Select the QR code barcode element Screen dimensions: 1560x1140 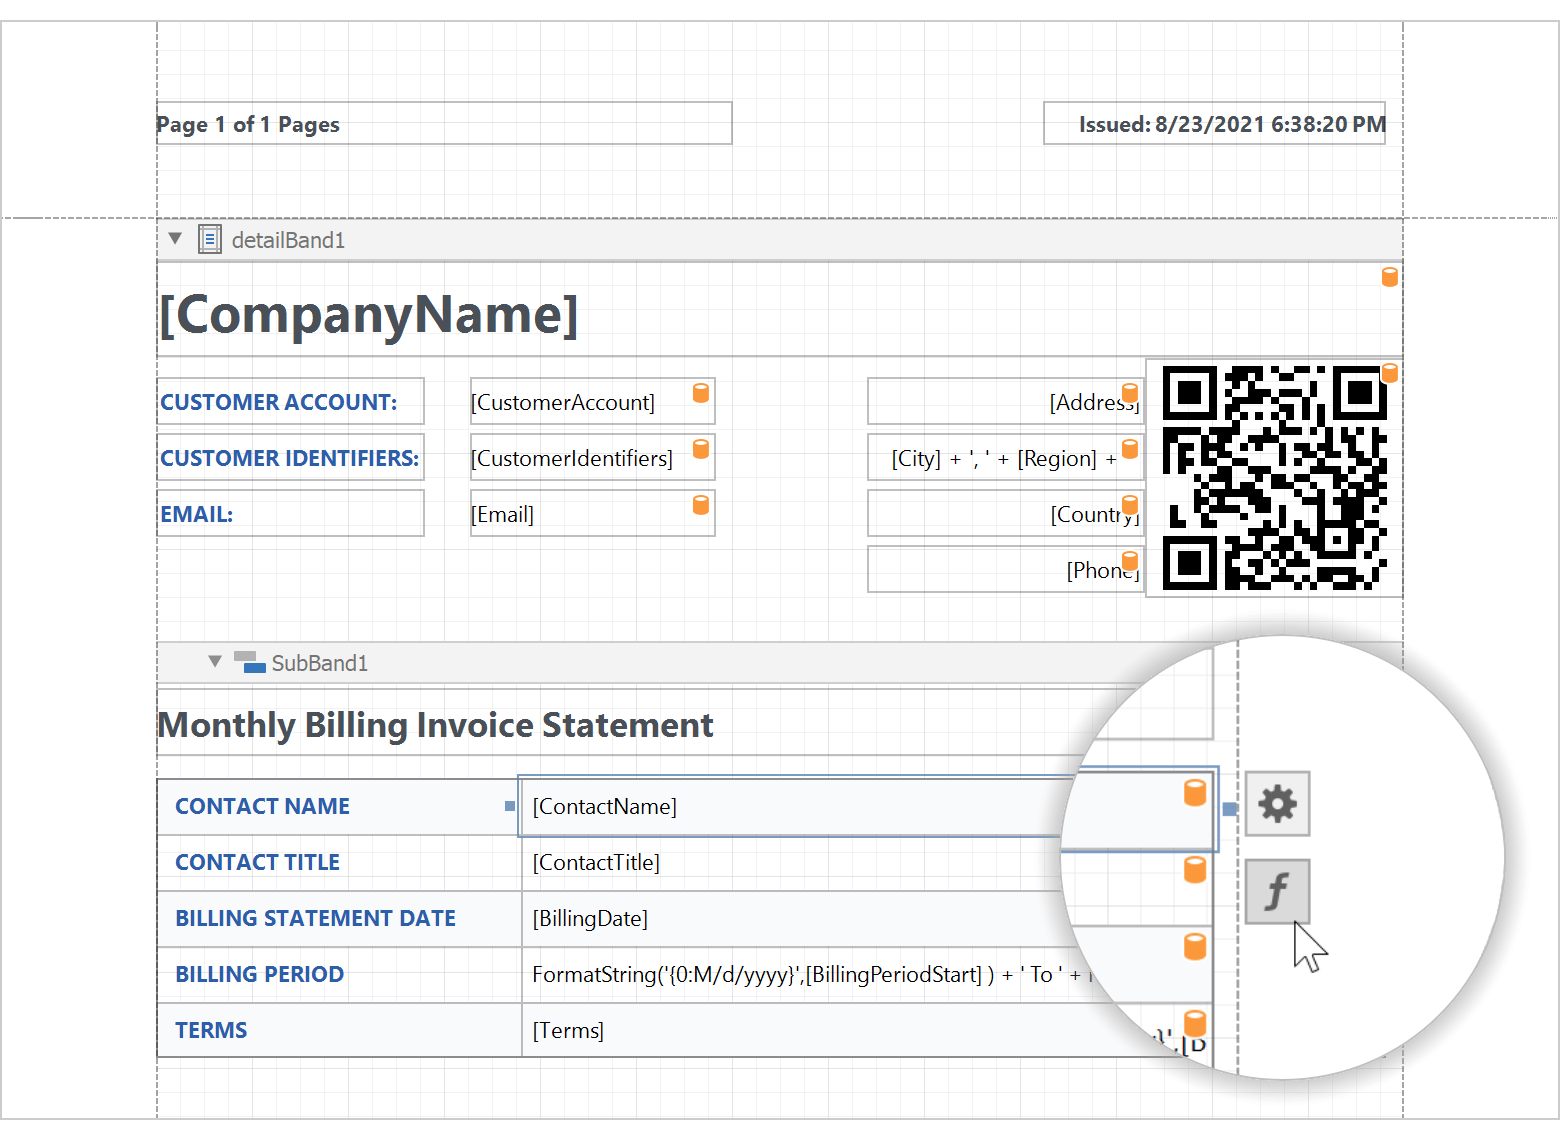pyautogui.click(x=1273, y=478)
